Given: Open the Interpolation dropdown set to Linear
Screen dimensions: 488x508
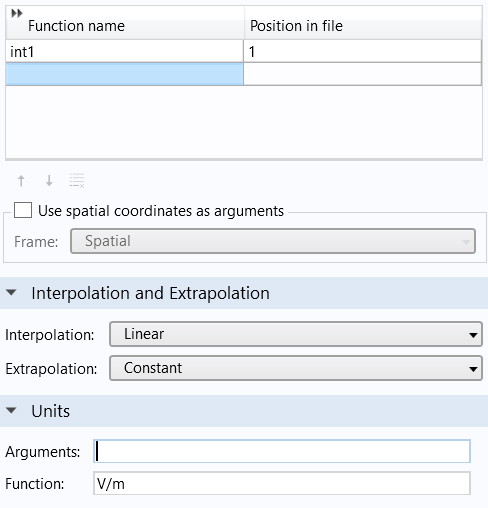Looking at the screenshot, I should point(296,334).
